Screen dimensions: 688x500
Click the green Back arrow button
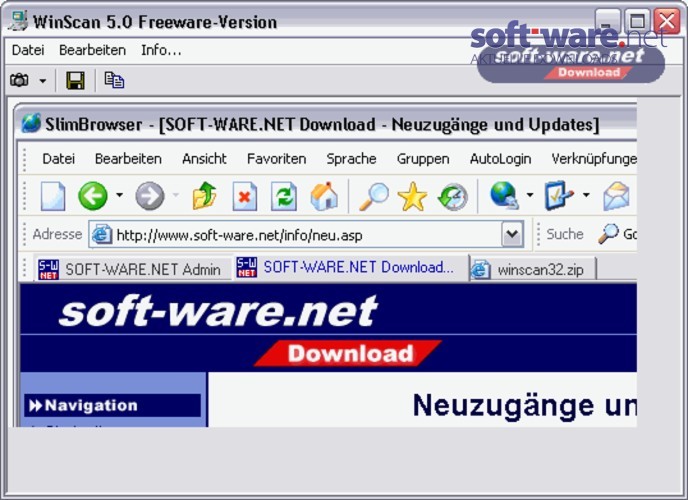pyautogui.click(x=93, y=196)
